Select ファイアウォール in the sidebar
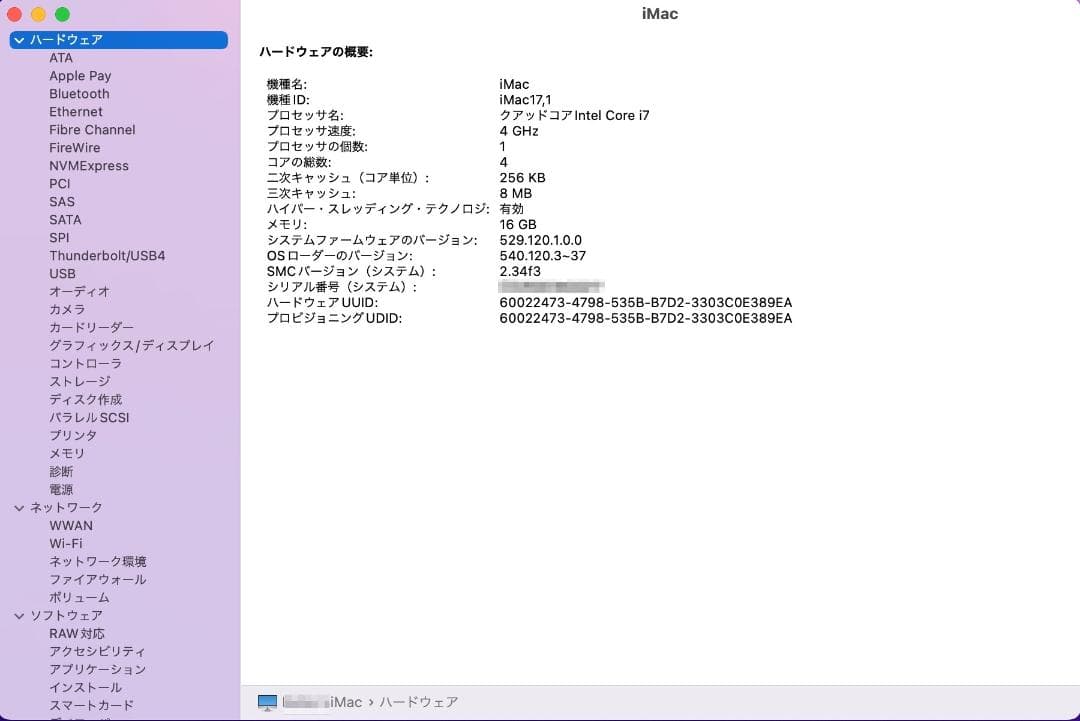Viewport: 1080px width, 721px height. [x=98, y=579]
